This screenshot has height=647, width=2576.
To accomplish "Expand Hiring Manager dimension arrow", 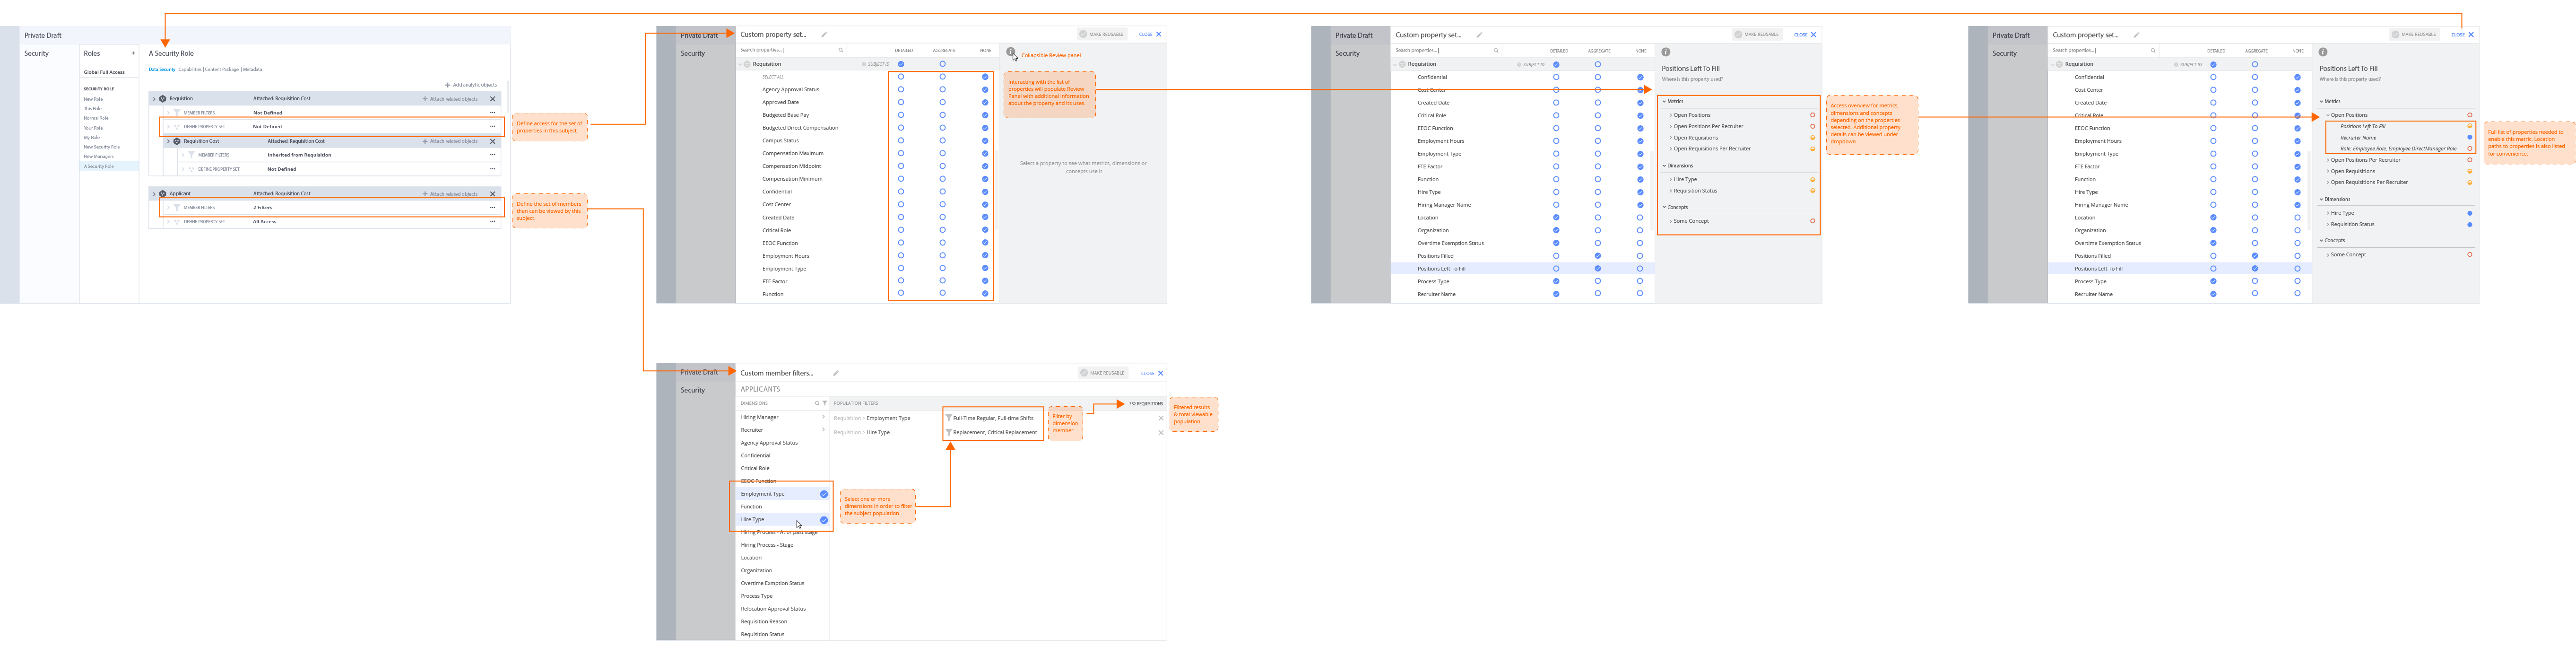I will click(823, 417).
